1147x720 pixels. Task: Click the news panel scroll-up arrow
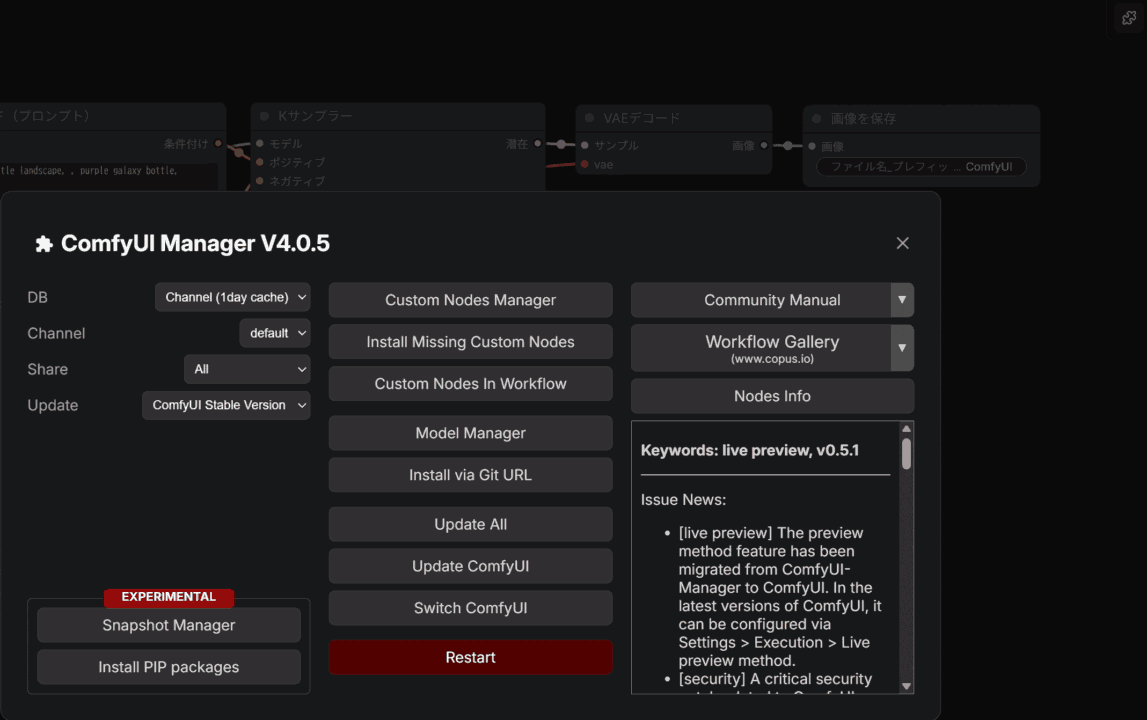906,429
